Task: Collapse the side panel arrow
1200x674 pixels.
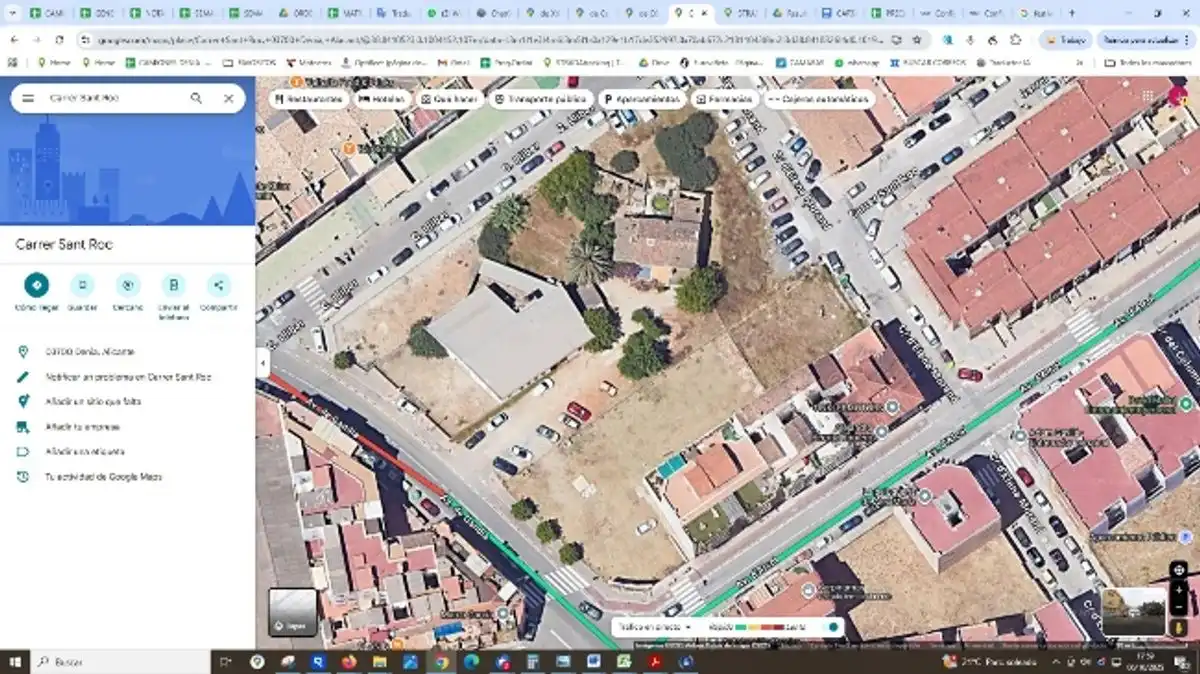Action: (x=263, y=362)
